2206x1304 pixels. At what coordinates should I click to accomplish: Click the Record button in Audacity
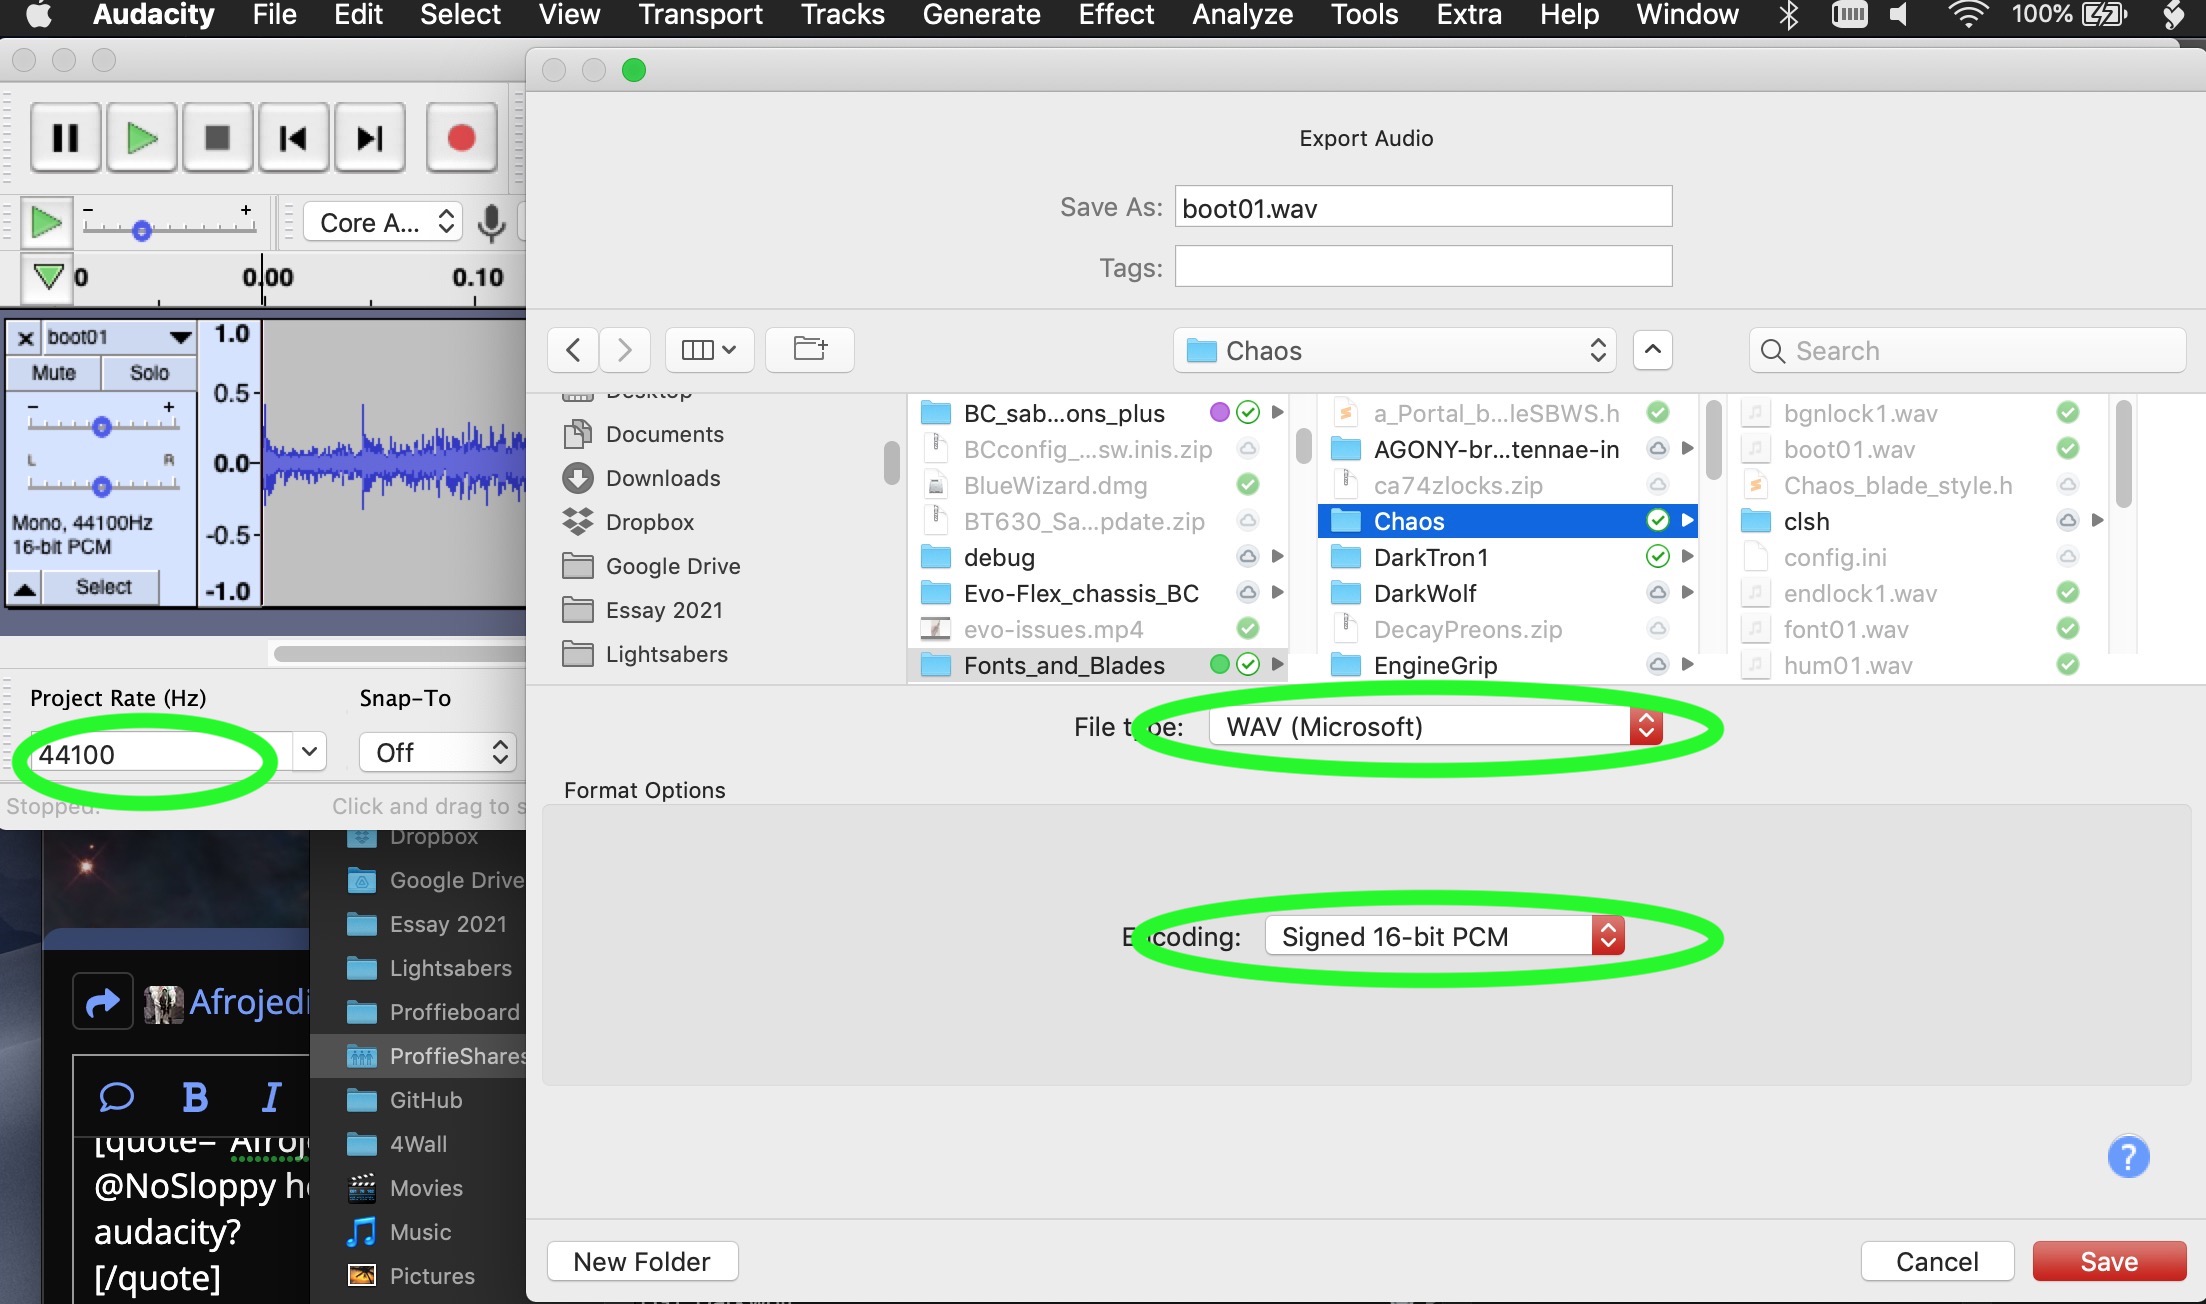click(x=461, y=137)
